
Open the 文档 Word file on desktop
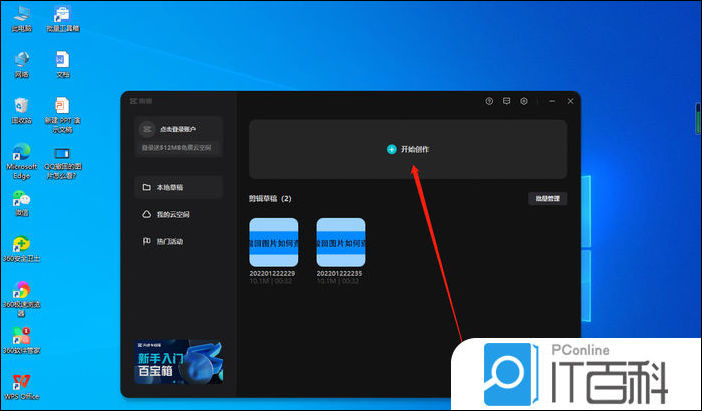pos(63,65)
